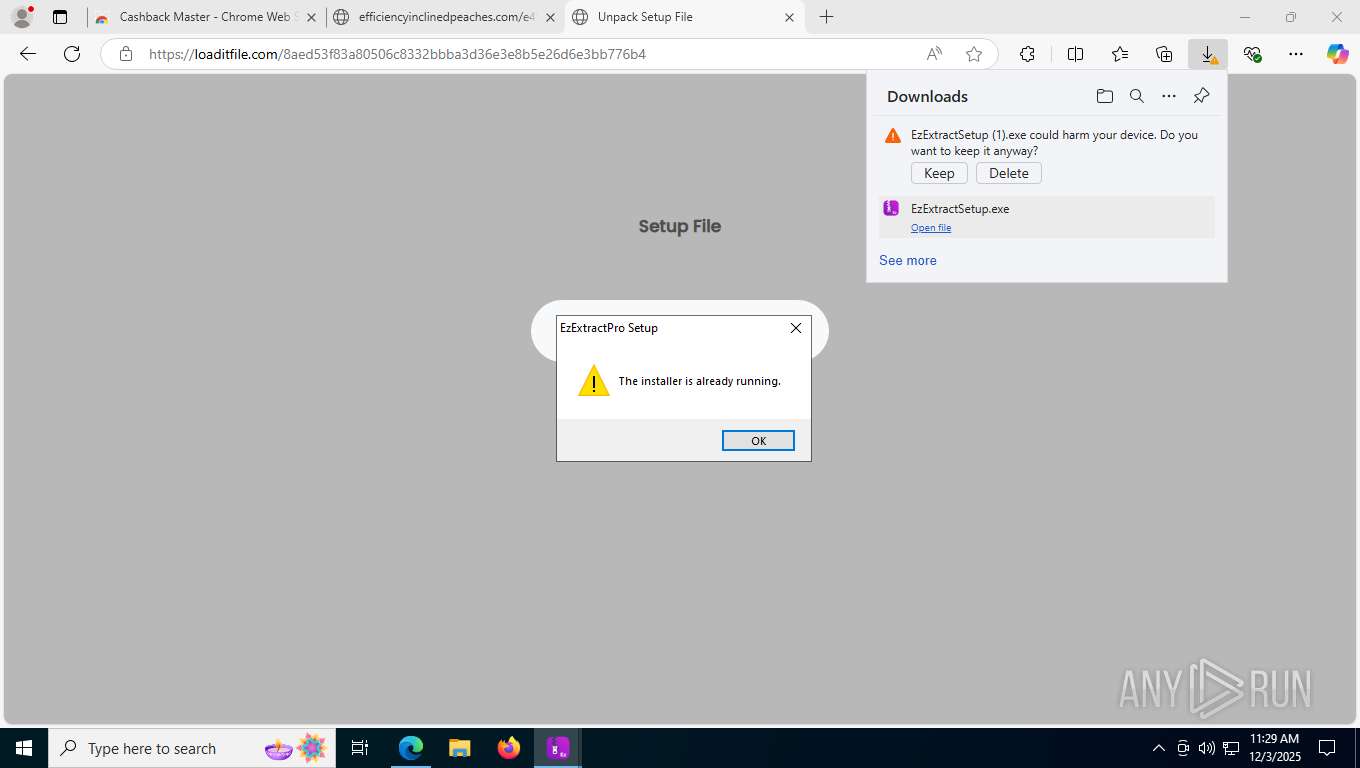Open Browser essentials heart icon

[1252, 54]
